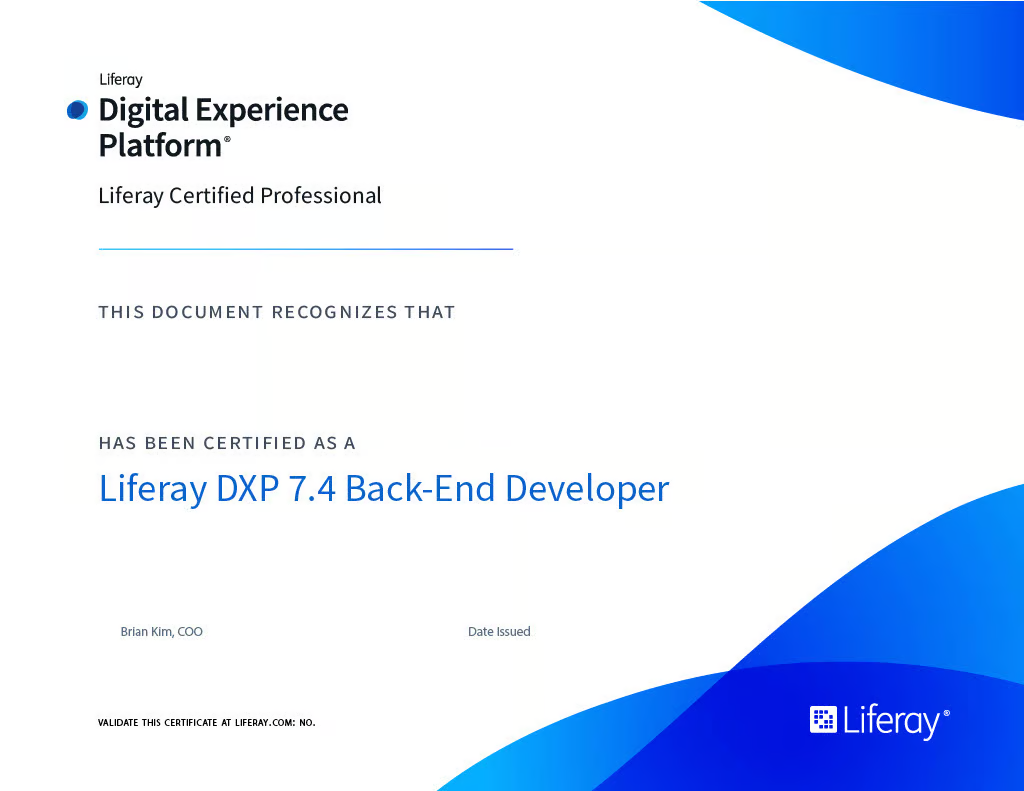This screenshot has width=1024, height=791.
Task: Click the blue circle logo beside Digital Experience
Action: (x=77, y=110)
